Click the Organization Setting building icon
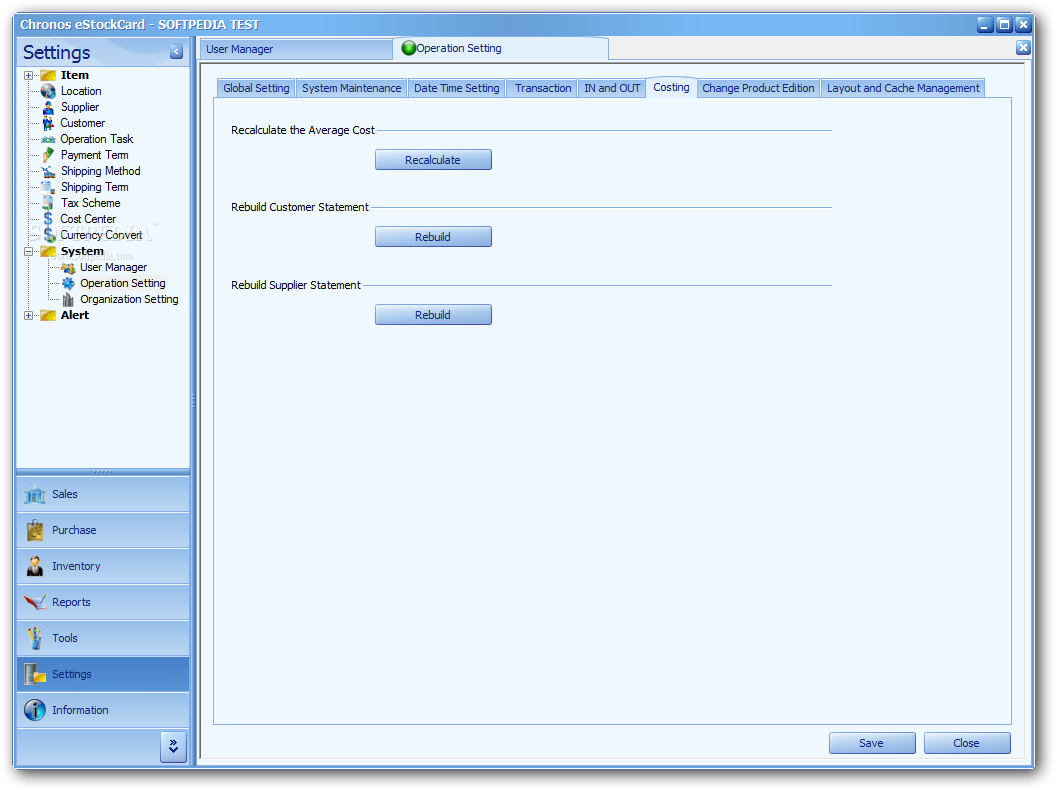Screen dimensions: 1056x790 tap(68, 300)
